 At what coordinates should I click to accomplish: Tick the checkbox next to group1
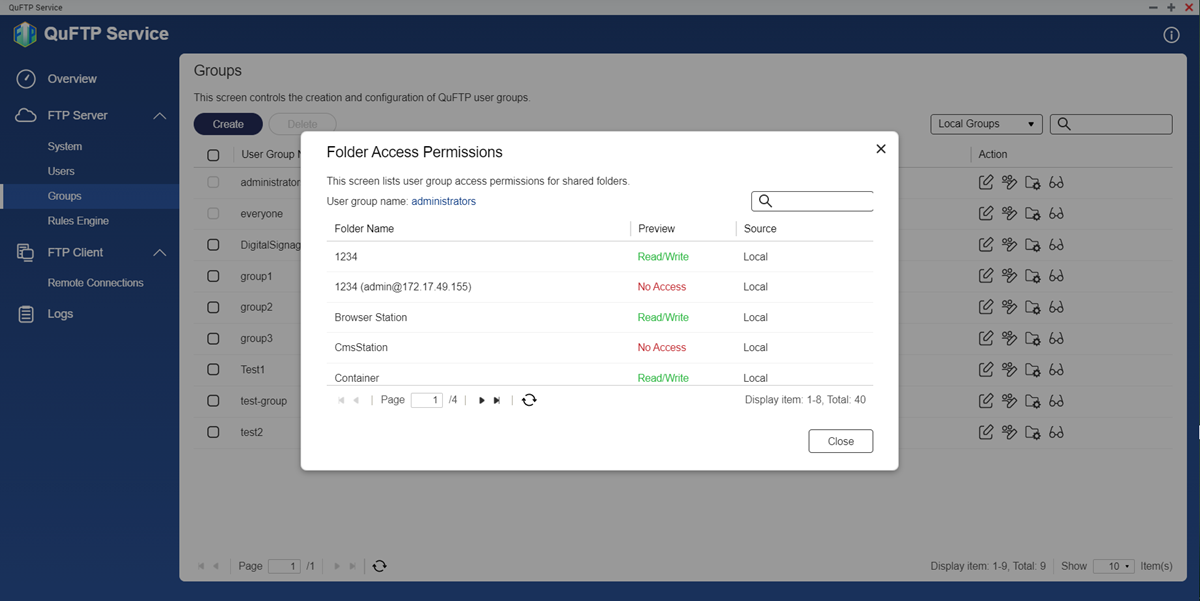[x=213, y=276]
